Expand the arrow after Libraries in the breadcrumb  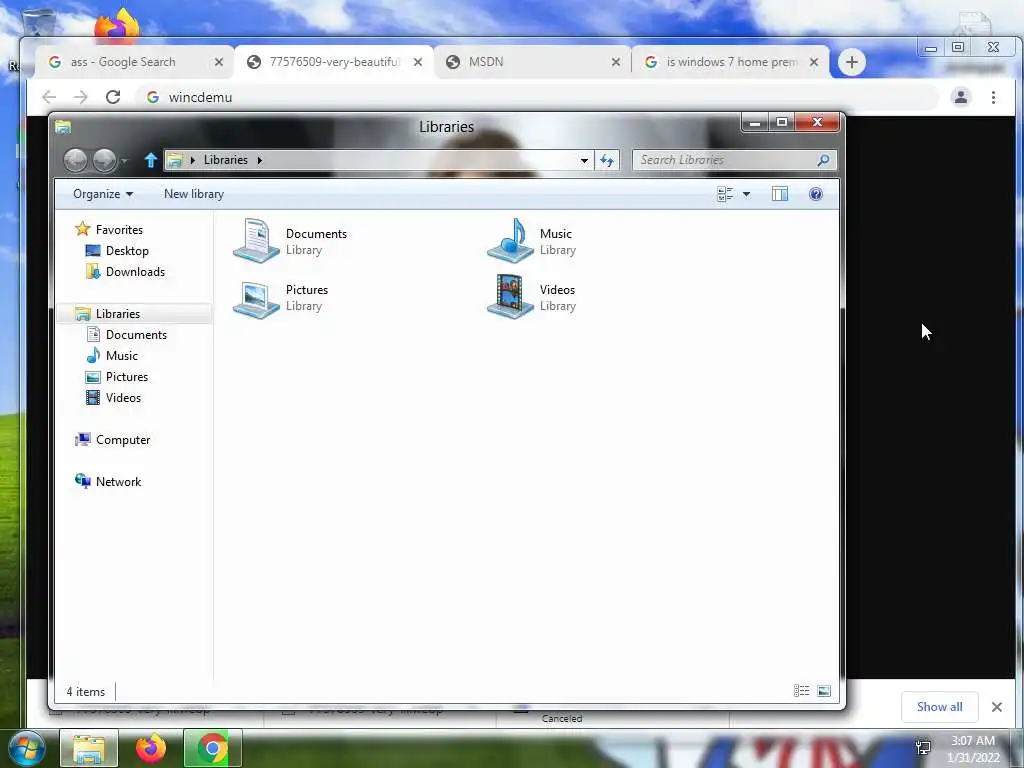[x=259, y=160]
